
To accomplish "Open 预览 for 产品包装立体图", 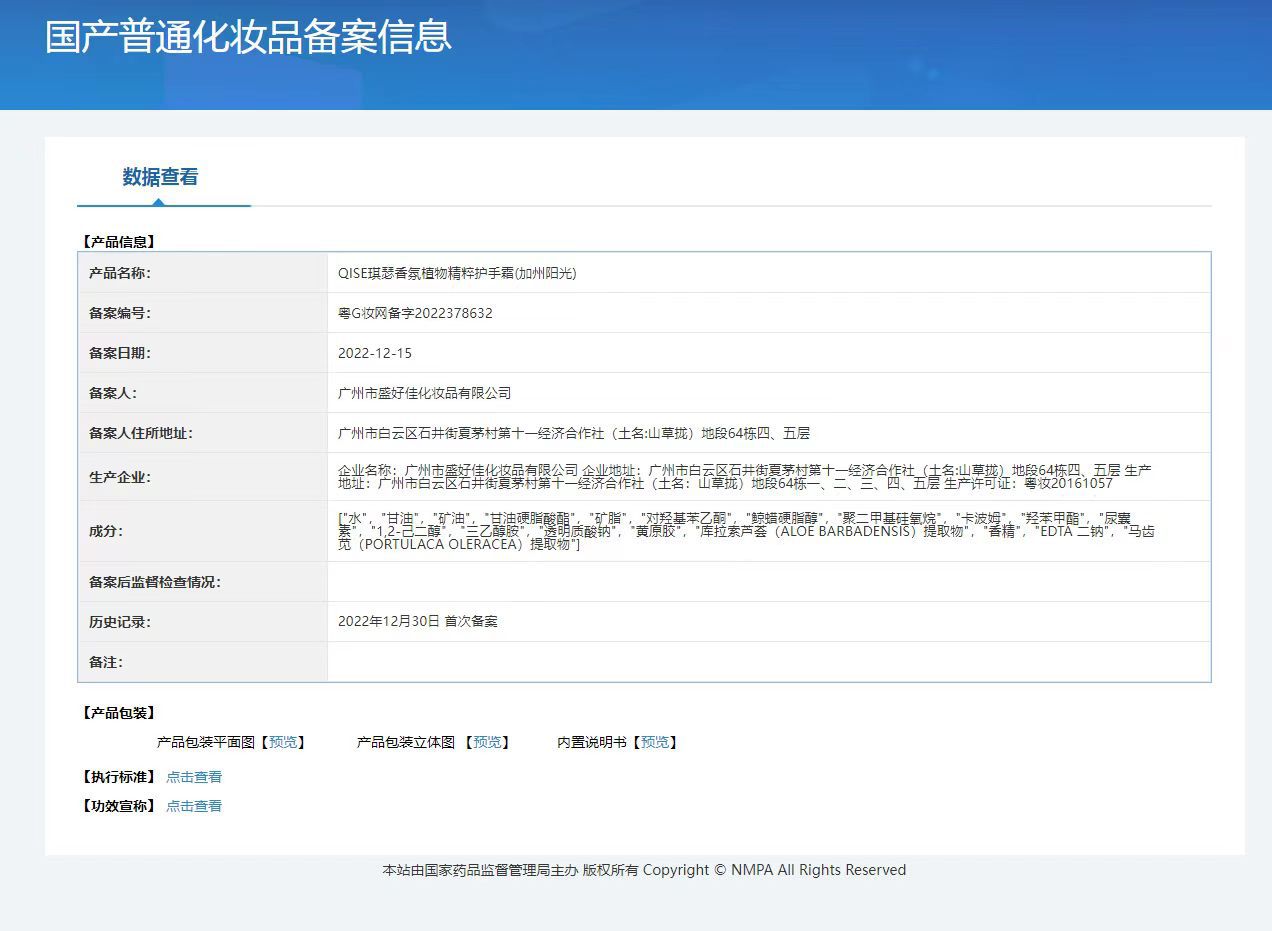I will 487,742.
